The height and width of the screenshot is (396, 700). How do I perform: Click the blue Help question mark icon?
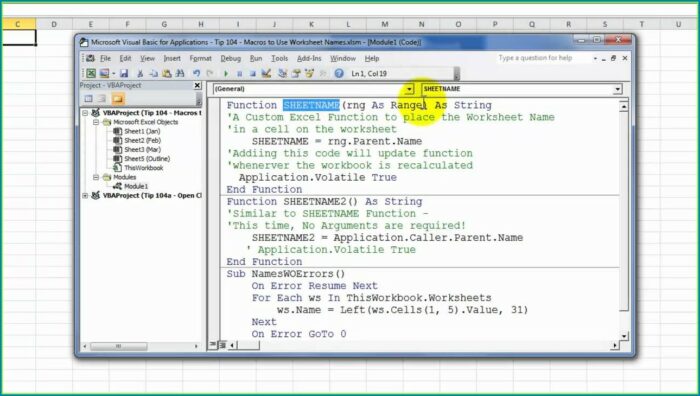click(x=339, y=73)
